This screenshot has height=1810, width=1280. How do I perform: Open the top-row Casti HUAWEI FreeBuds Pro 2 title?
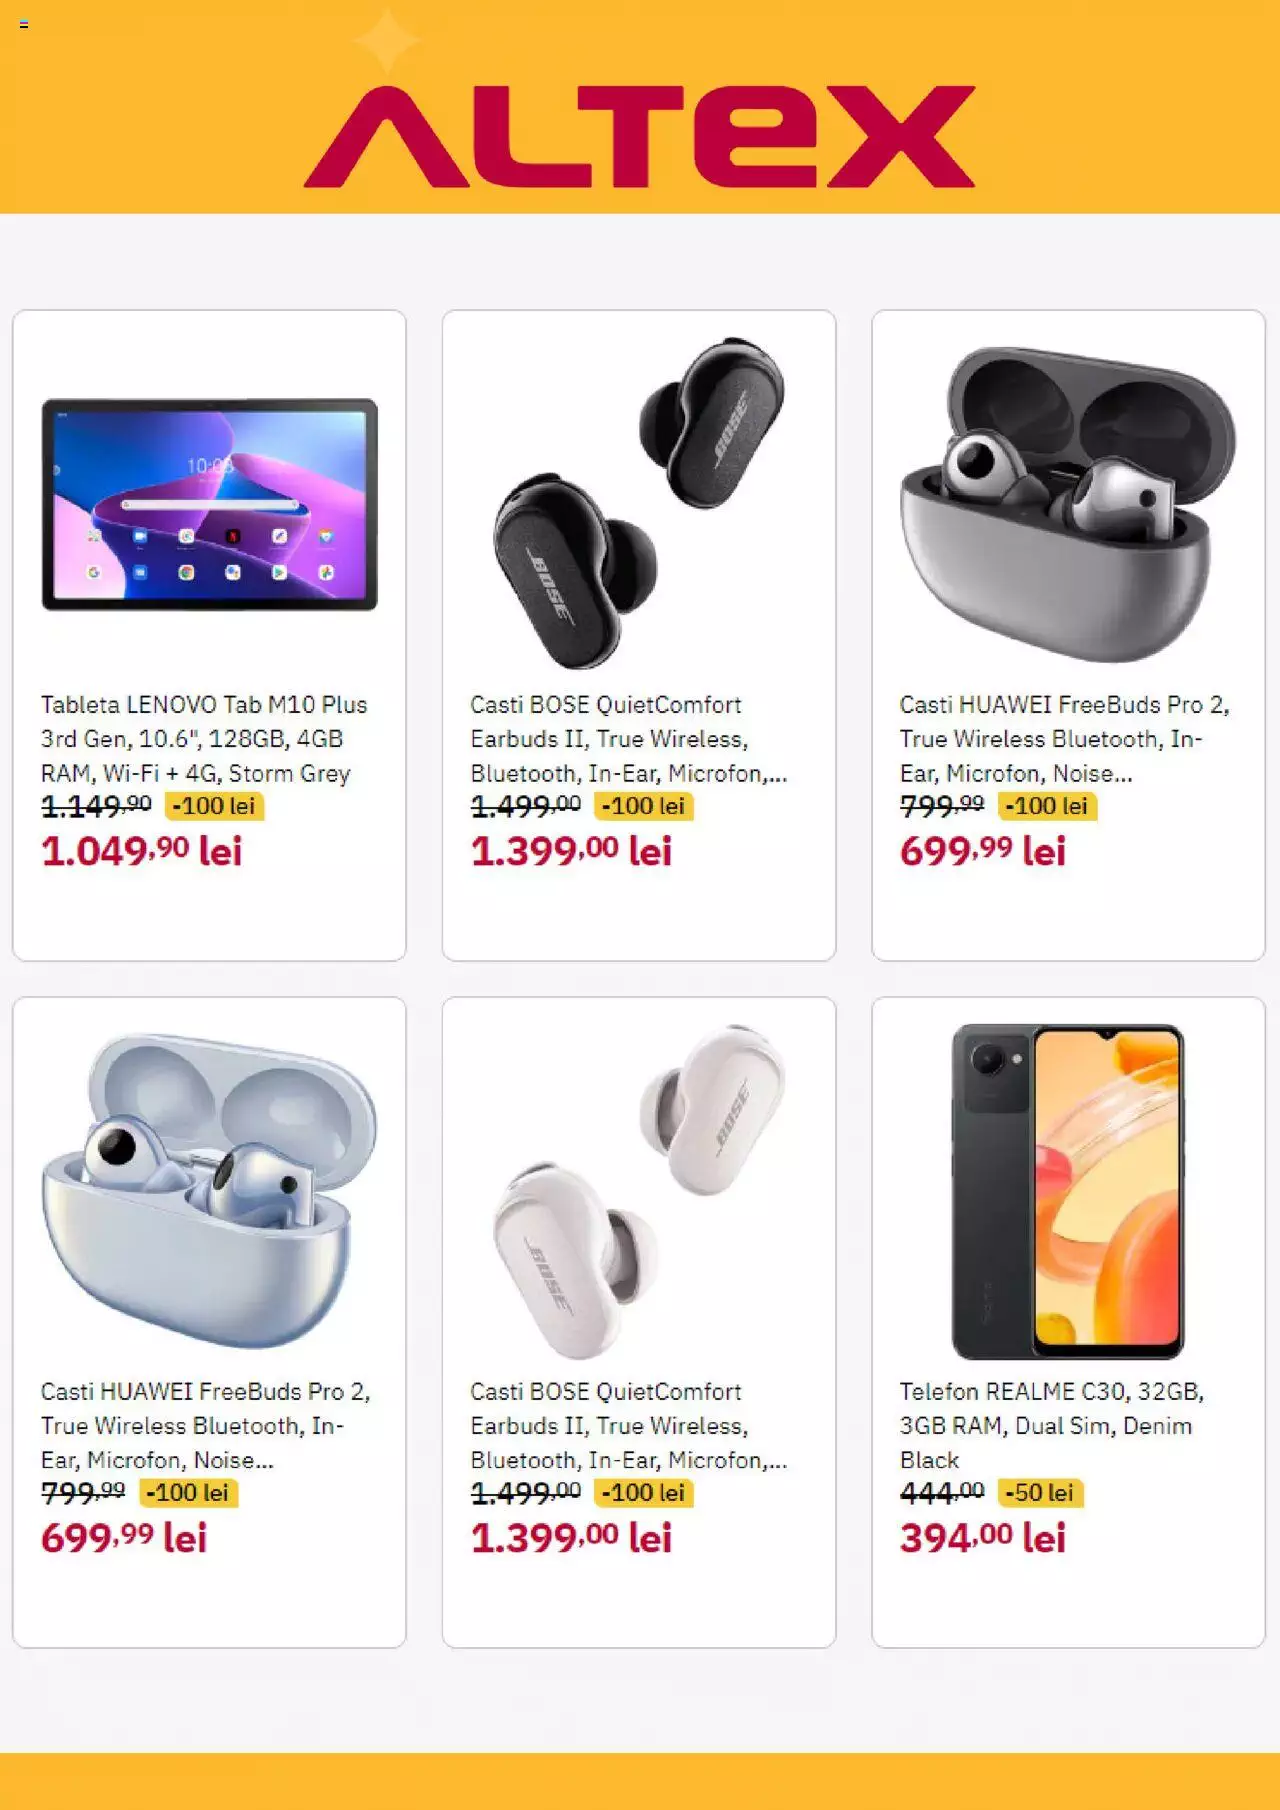pos(1065,739)
